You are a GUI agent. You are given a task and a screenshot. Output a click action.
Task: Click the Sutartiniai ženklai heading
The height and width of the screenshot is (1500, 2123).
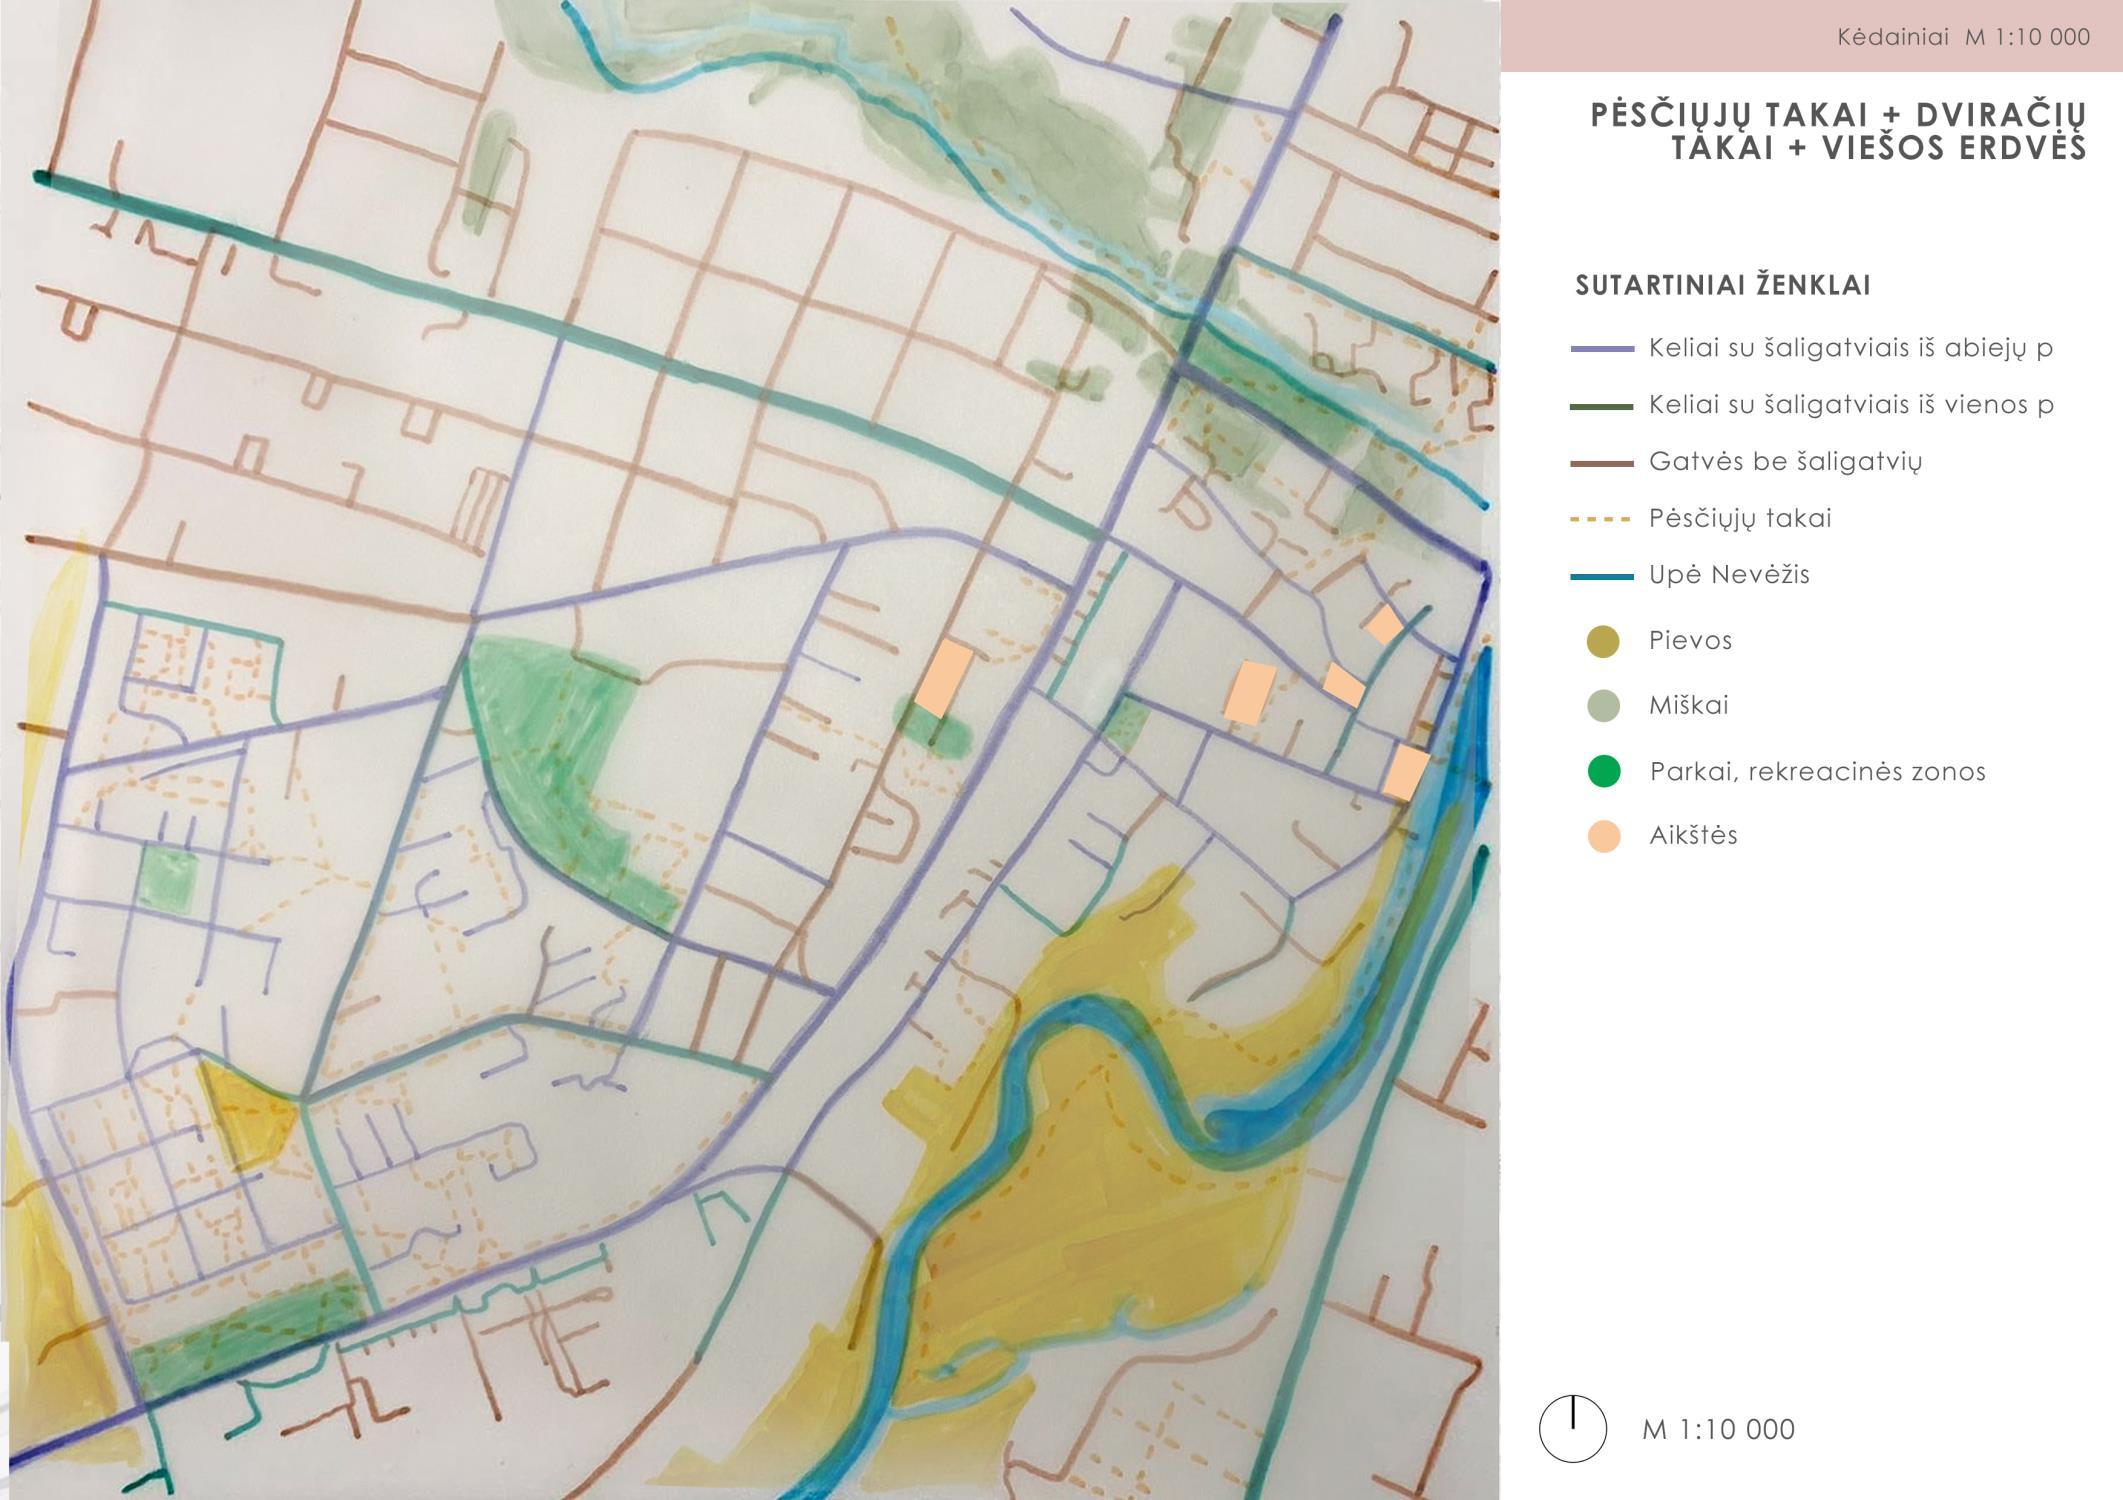point(1722,286)
